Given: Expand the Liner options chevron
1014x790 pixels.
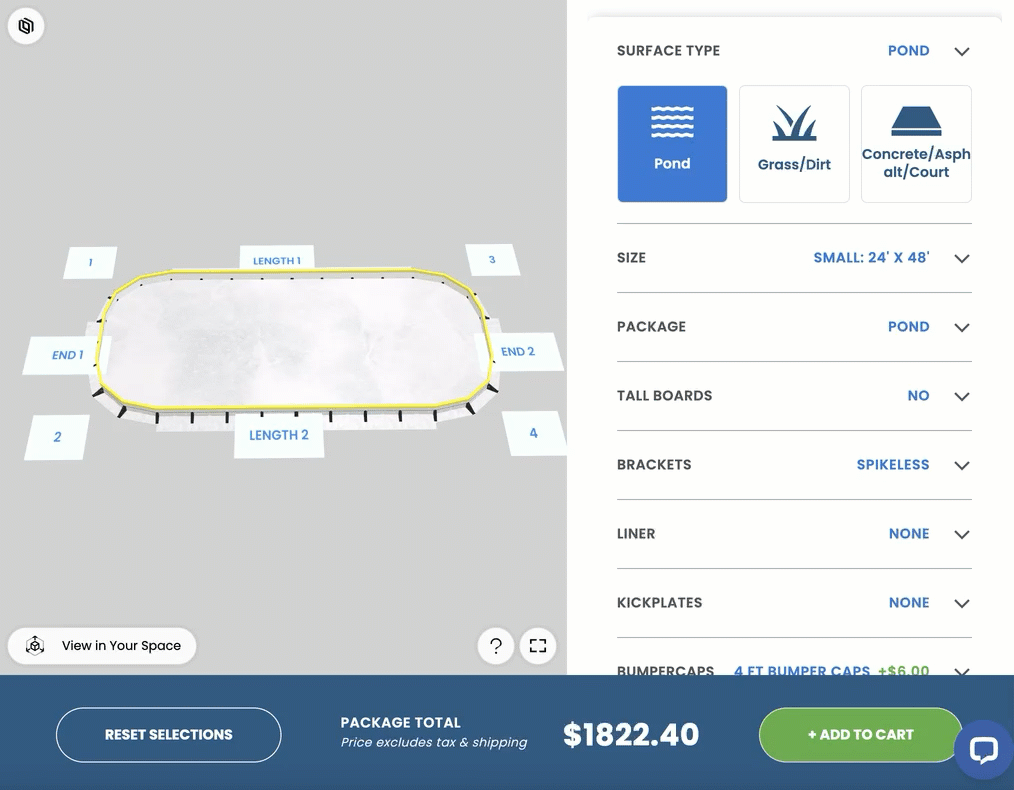Looking at the screenshot, I should (962, 534).
